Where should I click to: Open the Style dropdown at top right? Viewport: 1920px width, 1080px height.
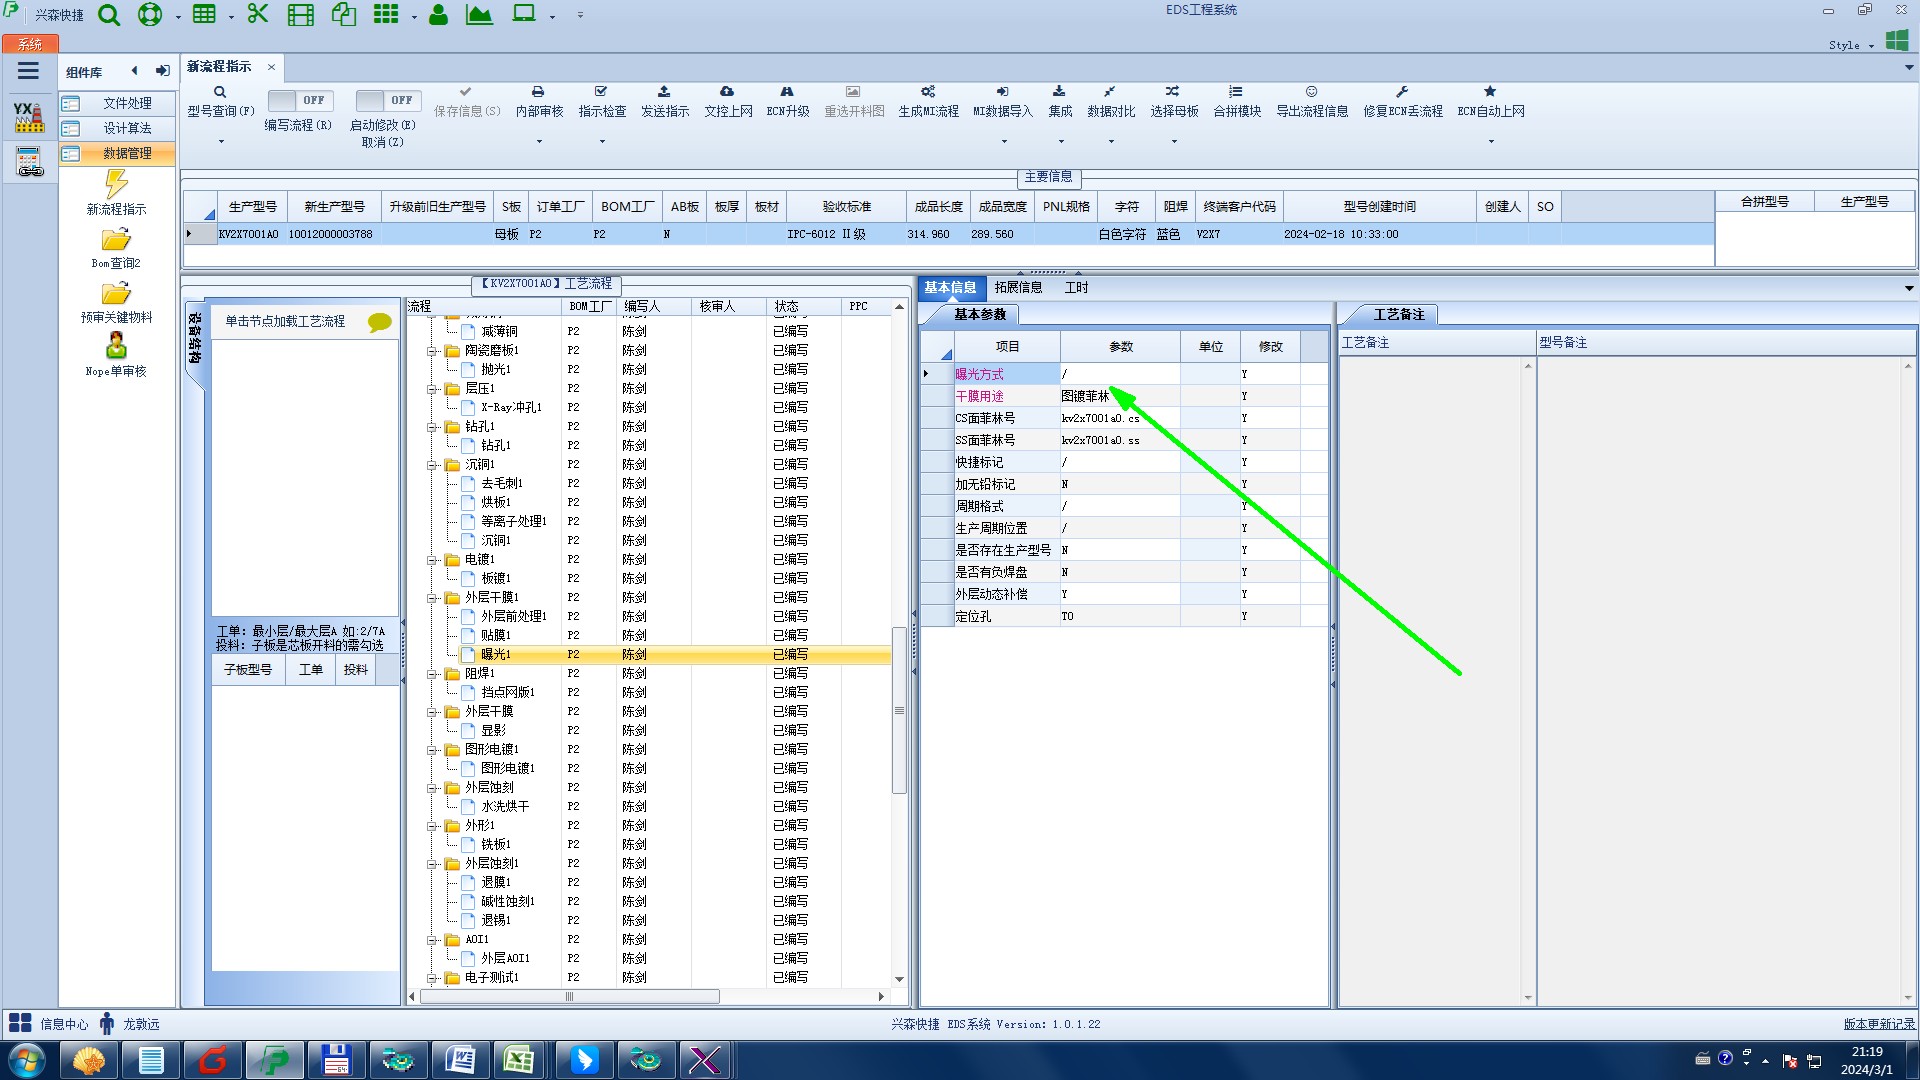tap(1850, 45)
